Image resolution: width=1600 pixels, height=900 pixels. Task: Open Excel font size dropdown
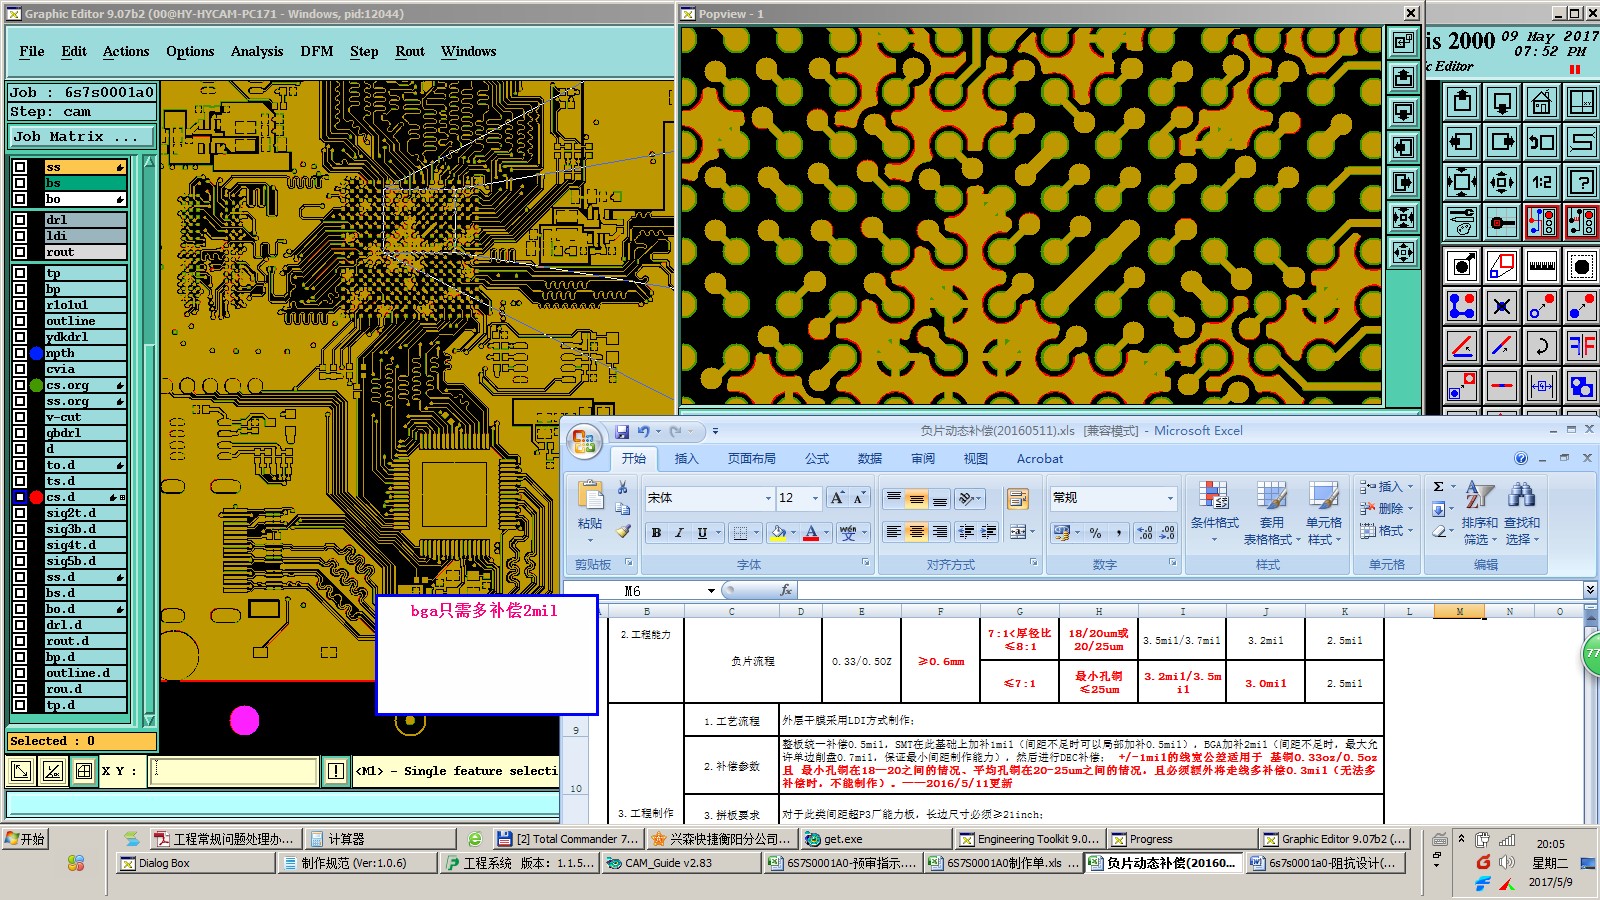pos(815,498)
